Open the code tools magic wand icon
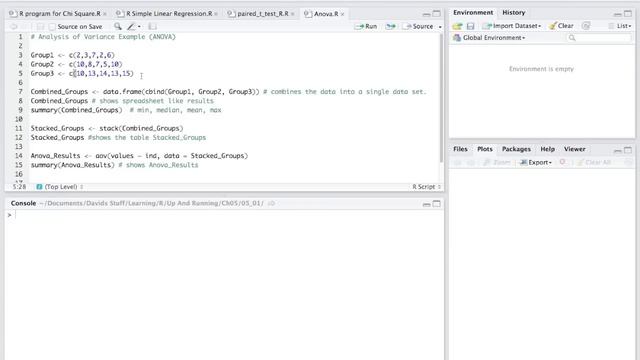This screenshot has width=640, height=360. 131,27
